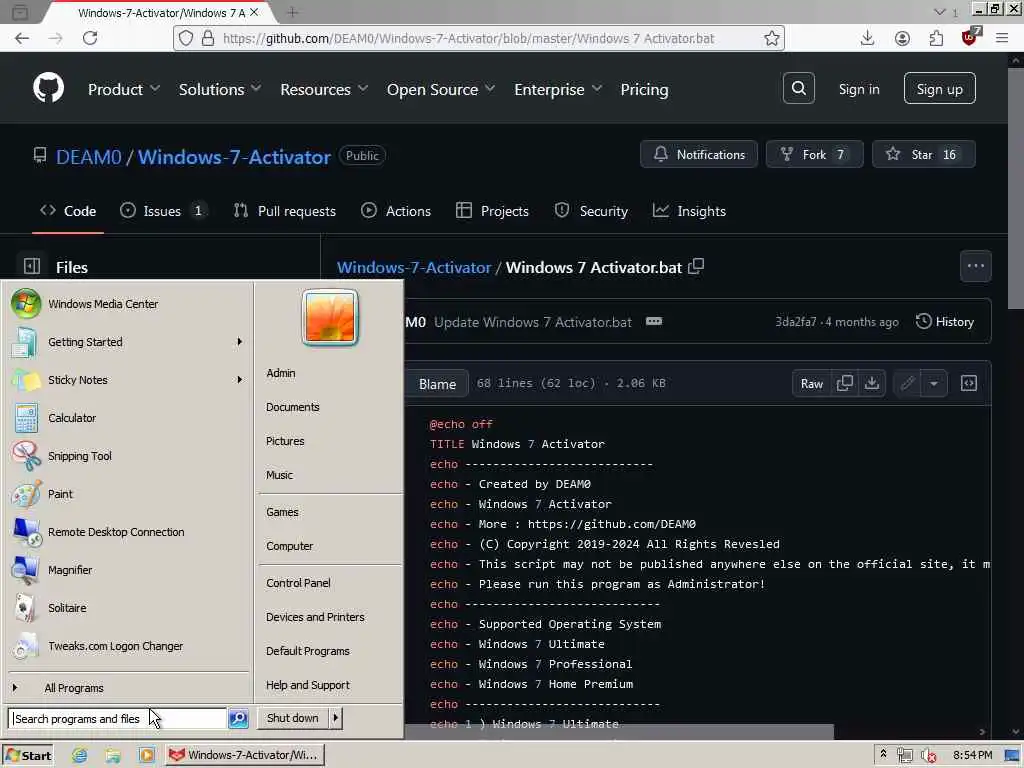View file History link
This screenshot has width=1024, height=768.
tap(944, 321)
